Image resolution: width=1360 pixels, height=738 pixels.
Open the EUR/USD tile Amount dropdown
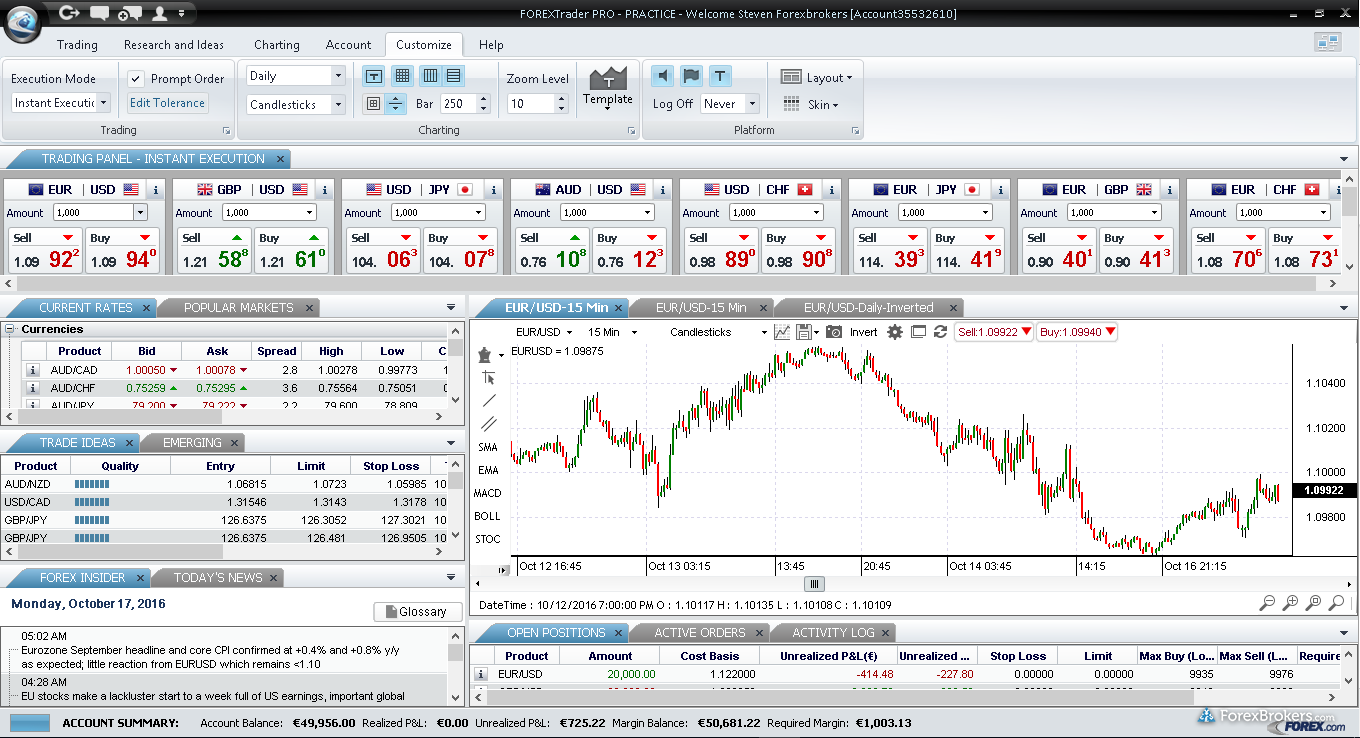[140, 212]
